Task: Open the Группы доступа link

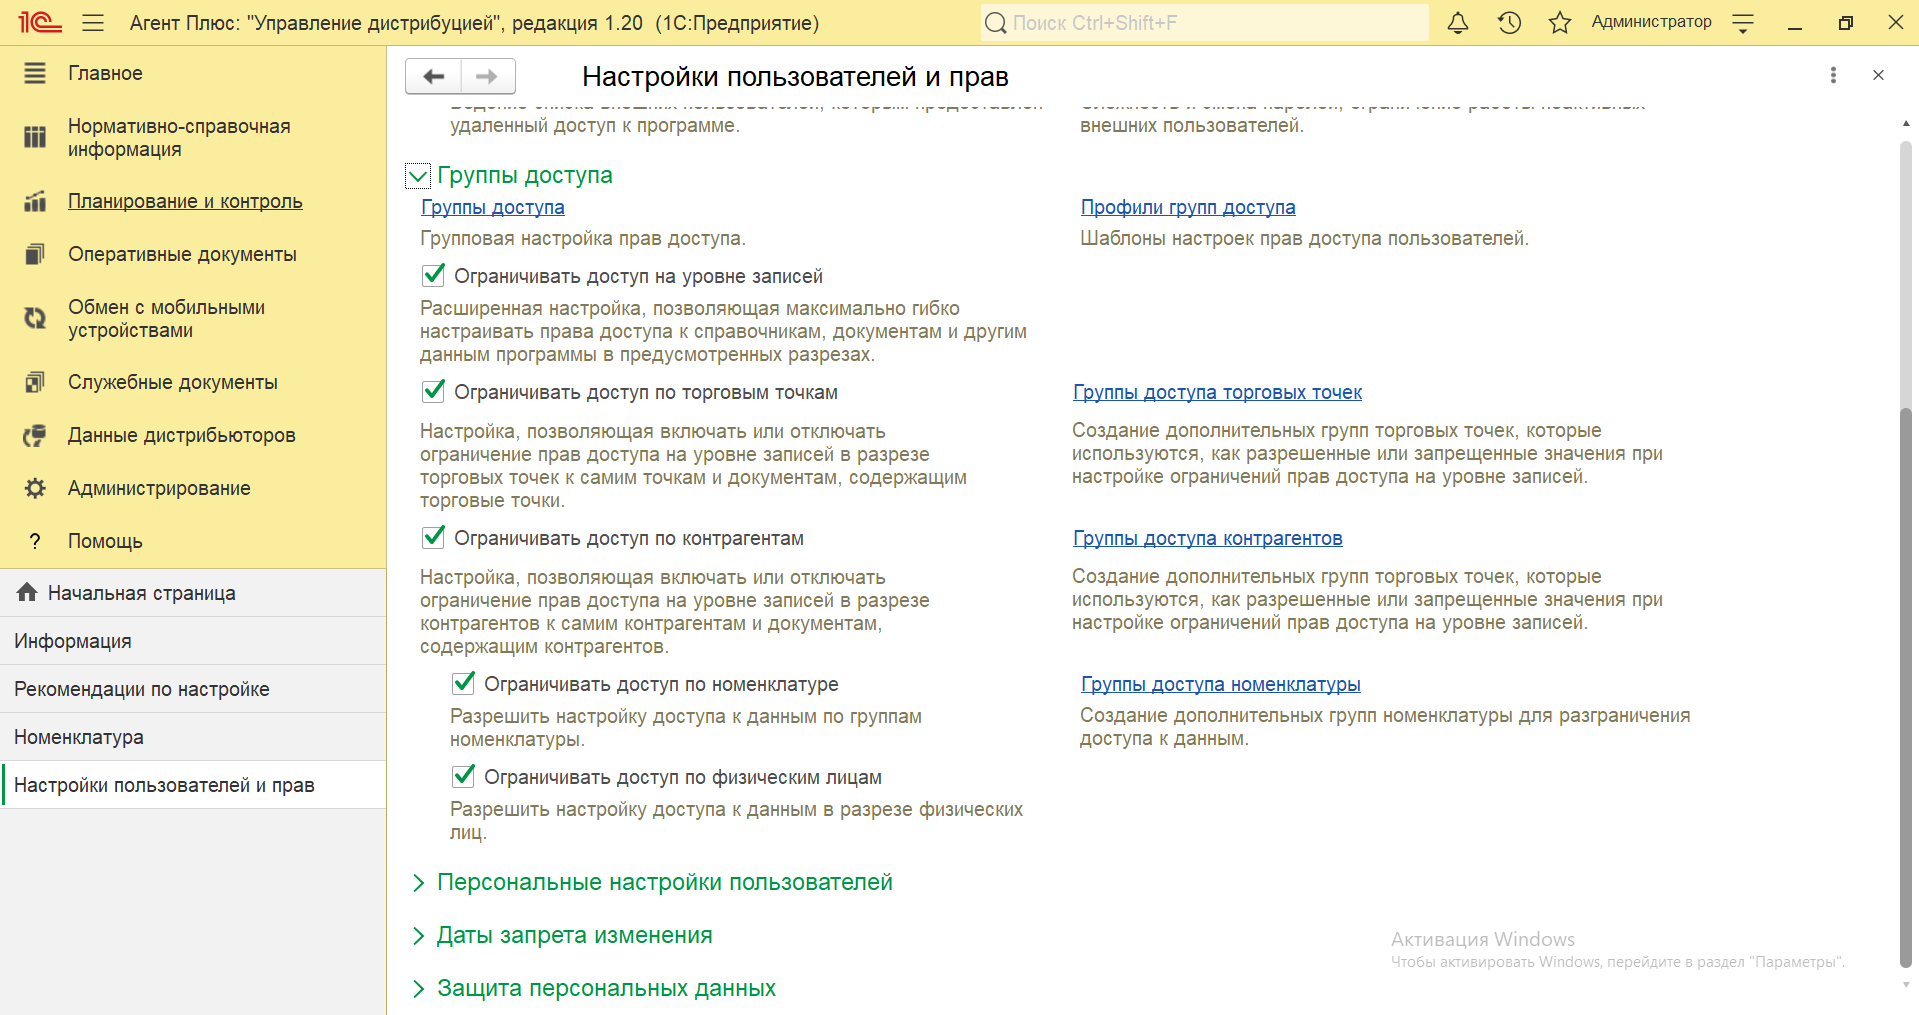Action: tap(493, 207)
